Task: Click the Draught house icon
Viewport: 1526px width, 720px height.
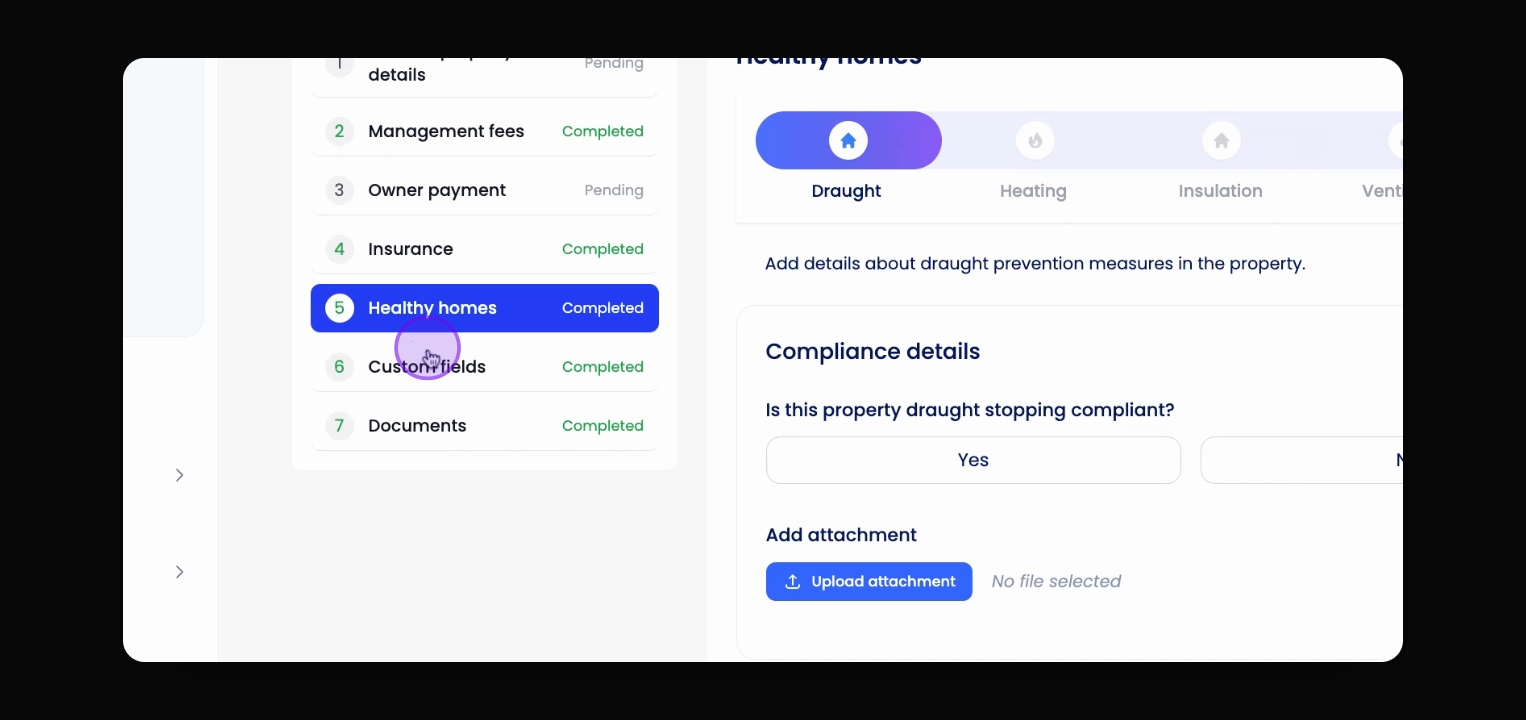Action: click(848, 140)
